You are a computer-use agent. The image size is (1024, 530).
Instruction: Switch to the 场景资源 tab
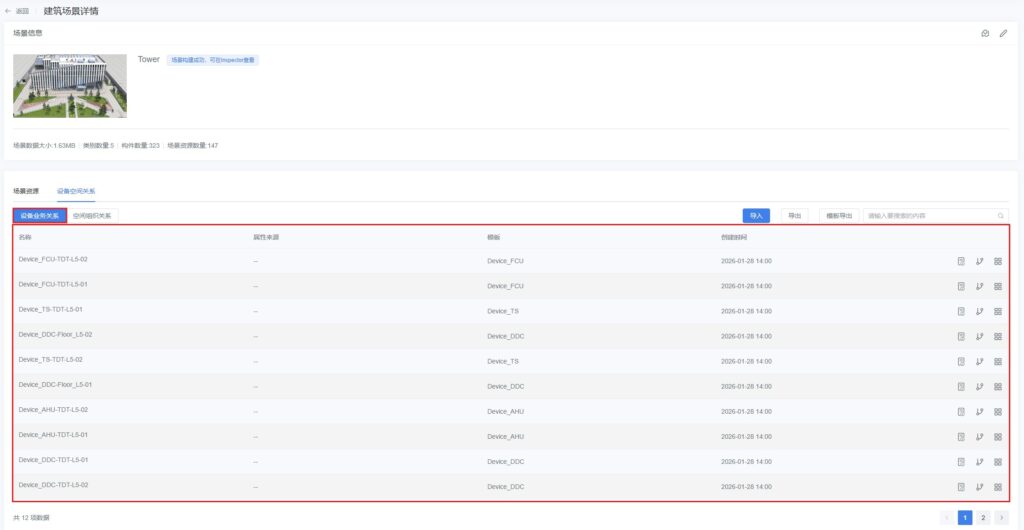26,190
